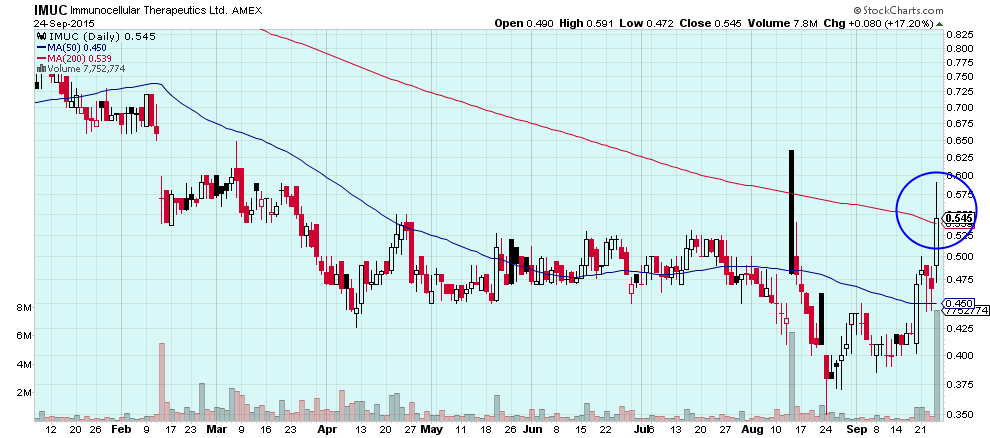Click the 0.500 price axis label
Image resolution: width=990 pixels, height=438 pixels.
(959, 256)
